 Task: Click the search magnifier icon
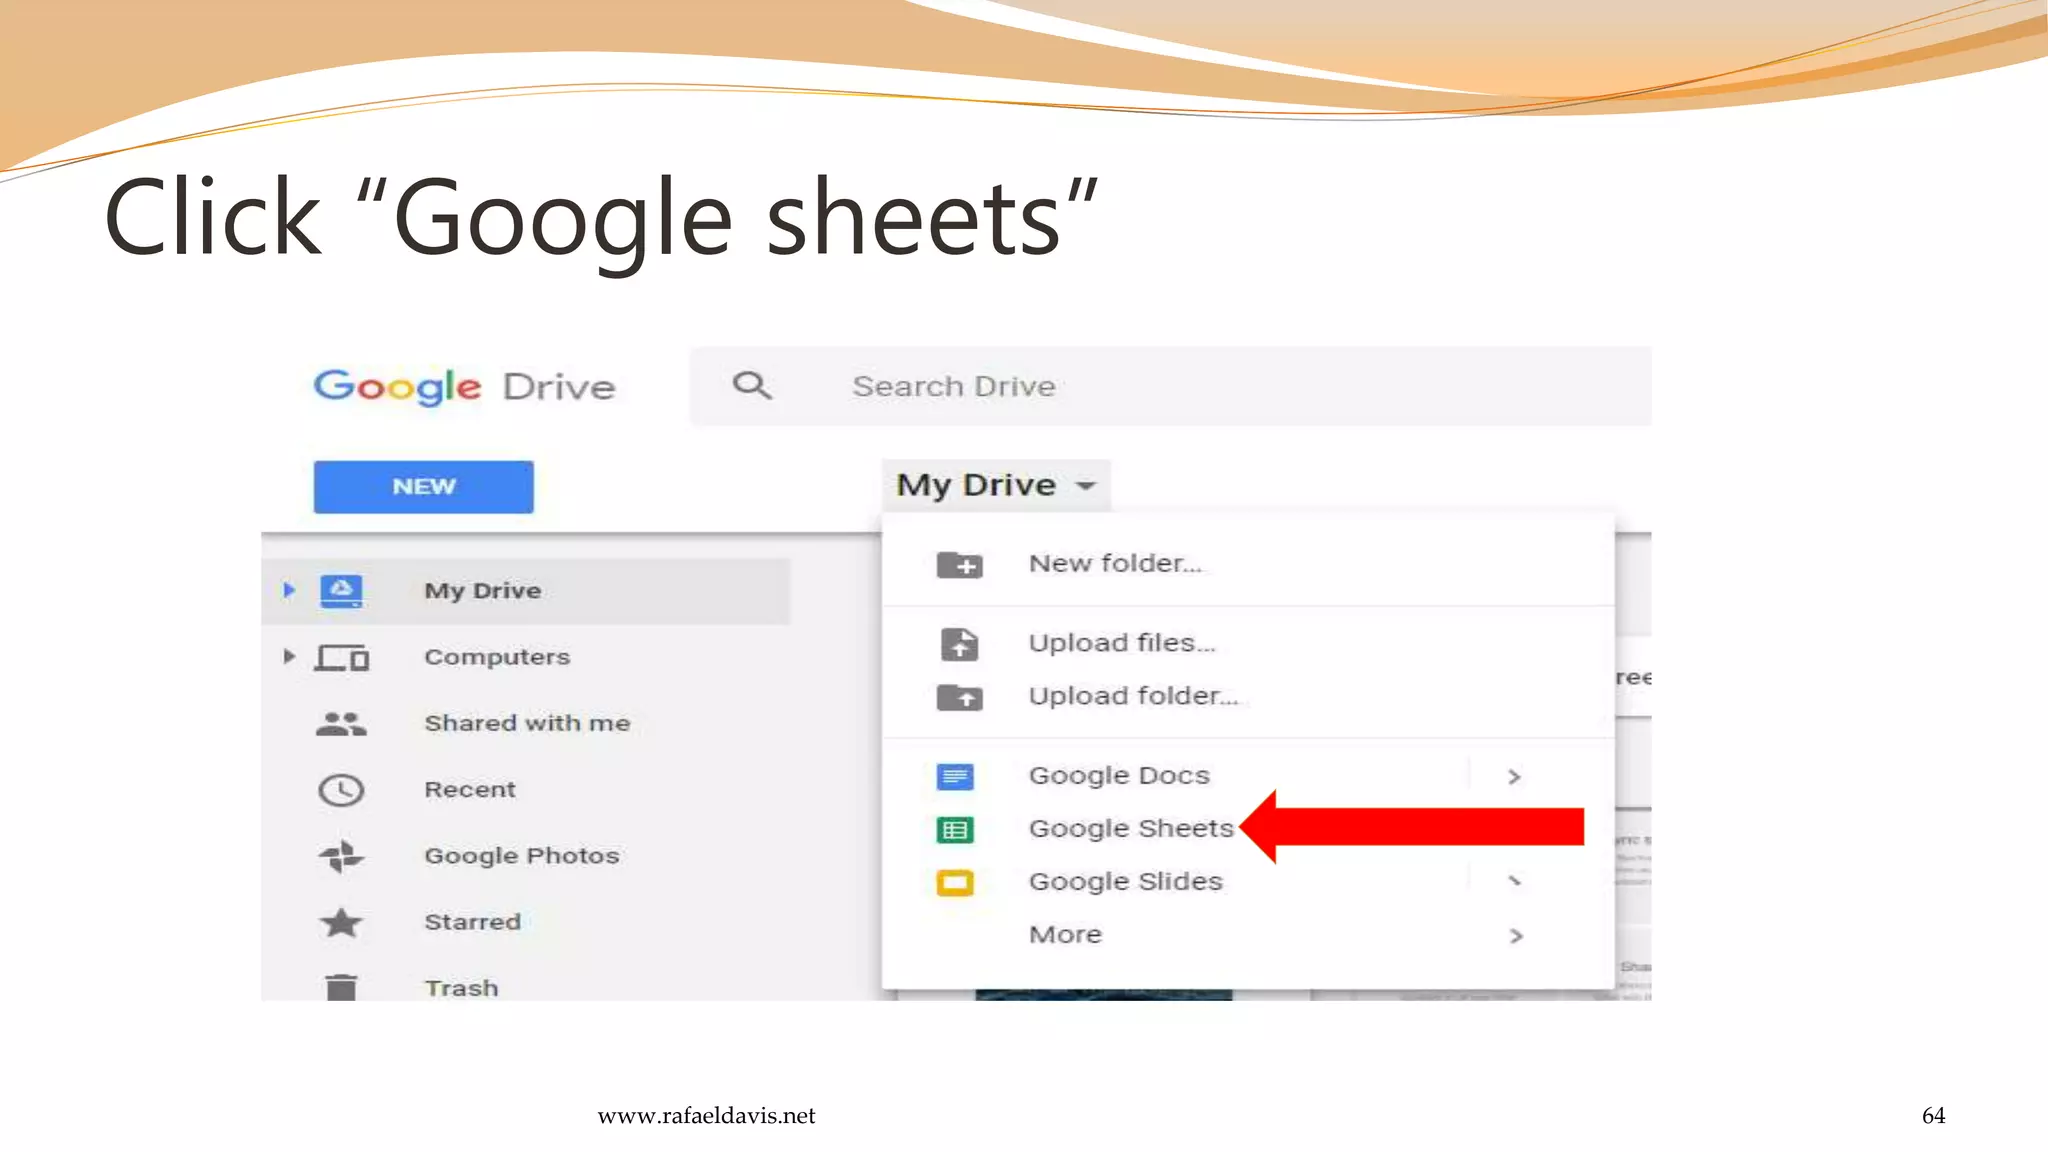[x=752, y=385]
